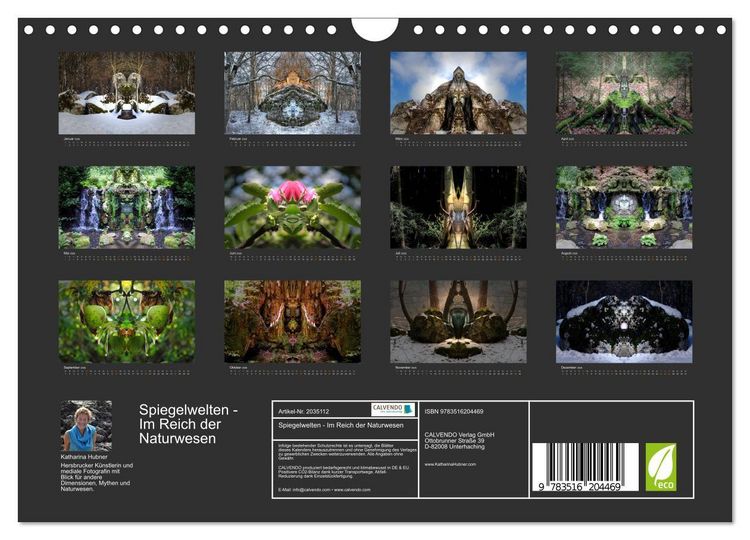This screenshot has width=750, height=540.
Task: Select 'Artikel-Nr. 2035112' text
Action: pyautogui.click(x=303, y=411)
